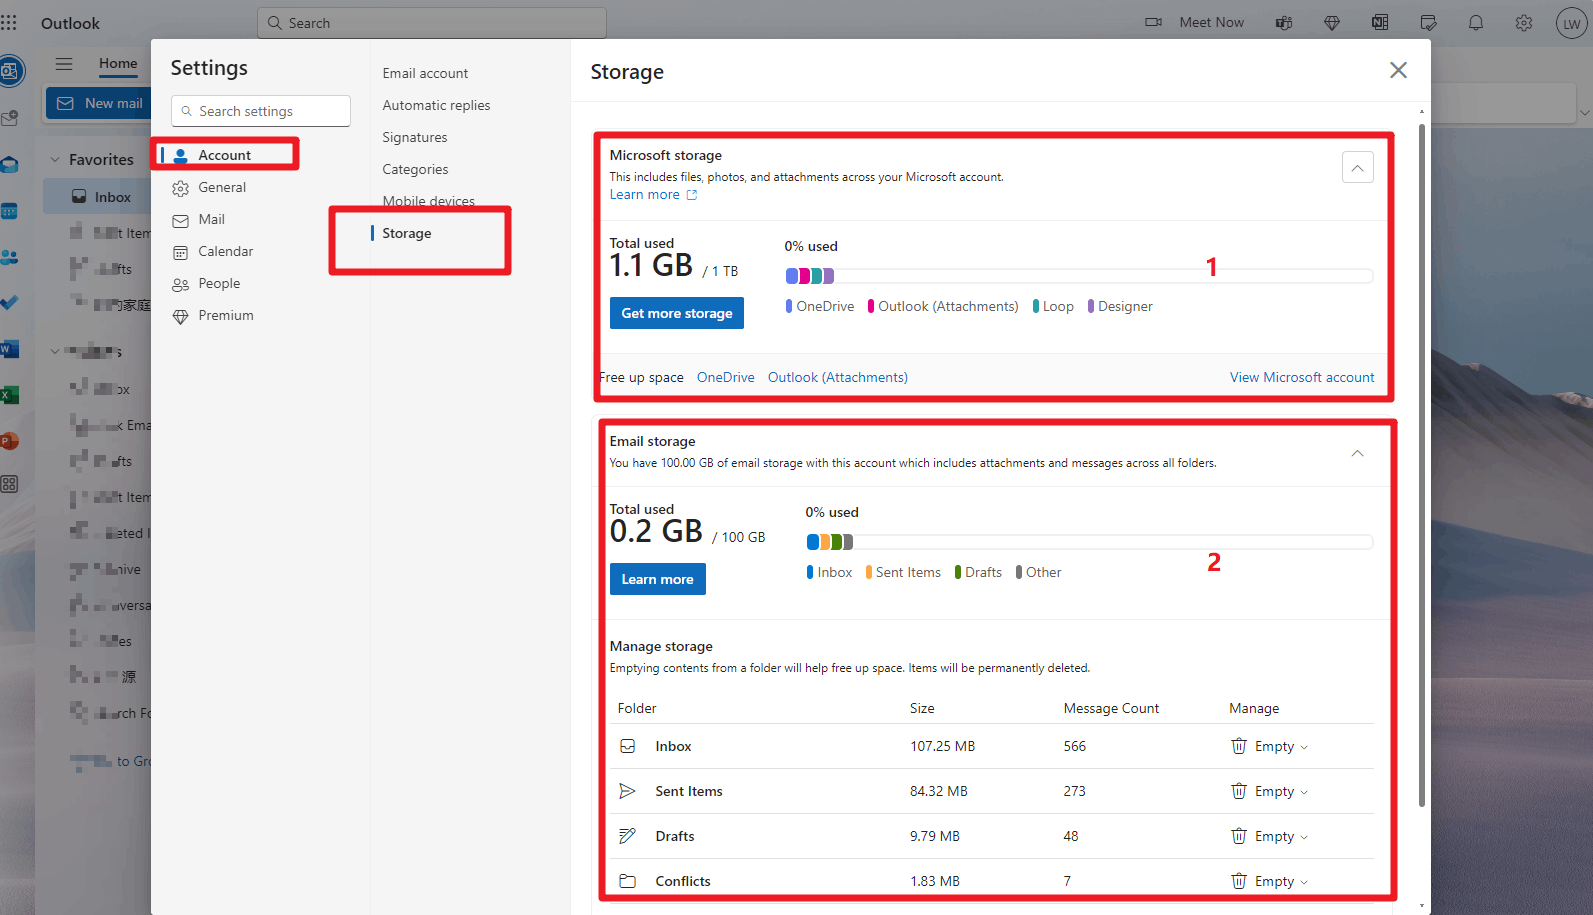Viewport: 1593px width, 915px height.
Task: Open View Microsoft account link
Action: [x=1302, y=377]
